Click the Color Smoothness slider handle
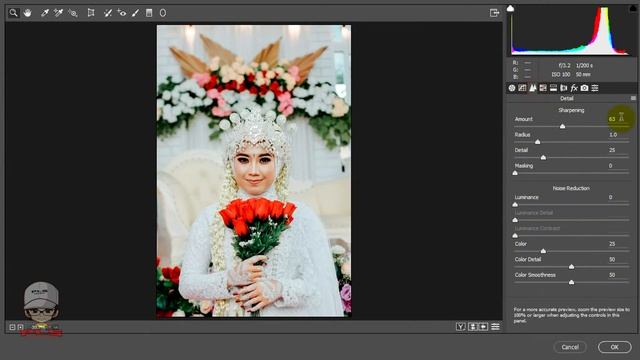The image size is (640, 360). [x=571, y=282]
